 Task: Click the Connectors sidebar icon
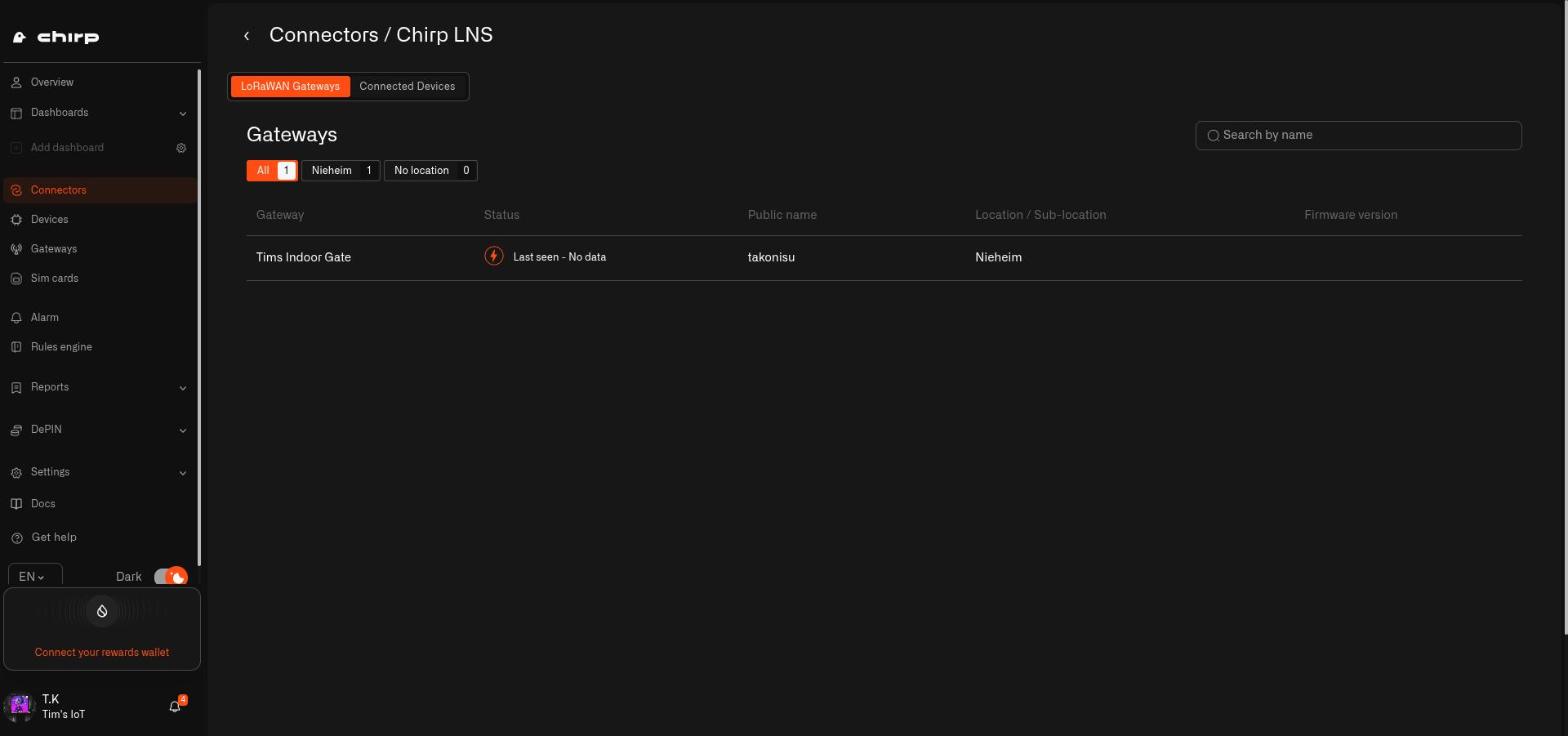pos(16,190)
